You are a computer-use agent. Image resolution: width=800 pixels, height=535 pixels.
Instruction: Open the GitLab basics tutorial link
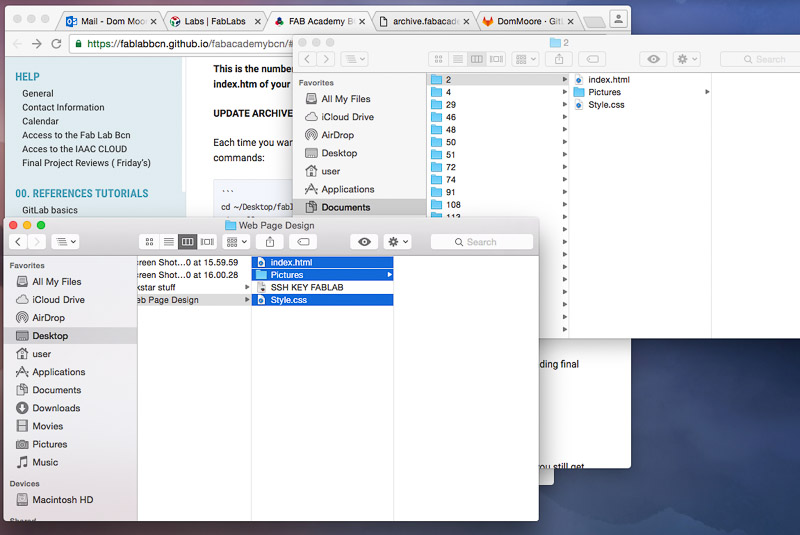[x=50, y=210]
